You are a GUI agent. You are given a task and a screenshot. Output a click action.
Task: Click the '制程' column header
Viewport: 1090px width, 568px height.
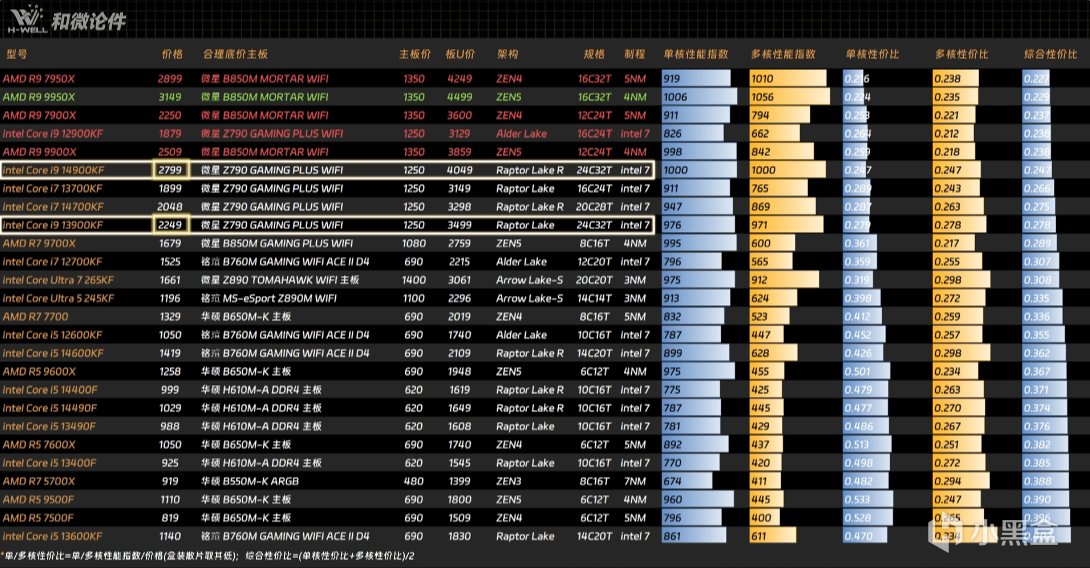(635, 54)
